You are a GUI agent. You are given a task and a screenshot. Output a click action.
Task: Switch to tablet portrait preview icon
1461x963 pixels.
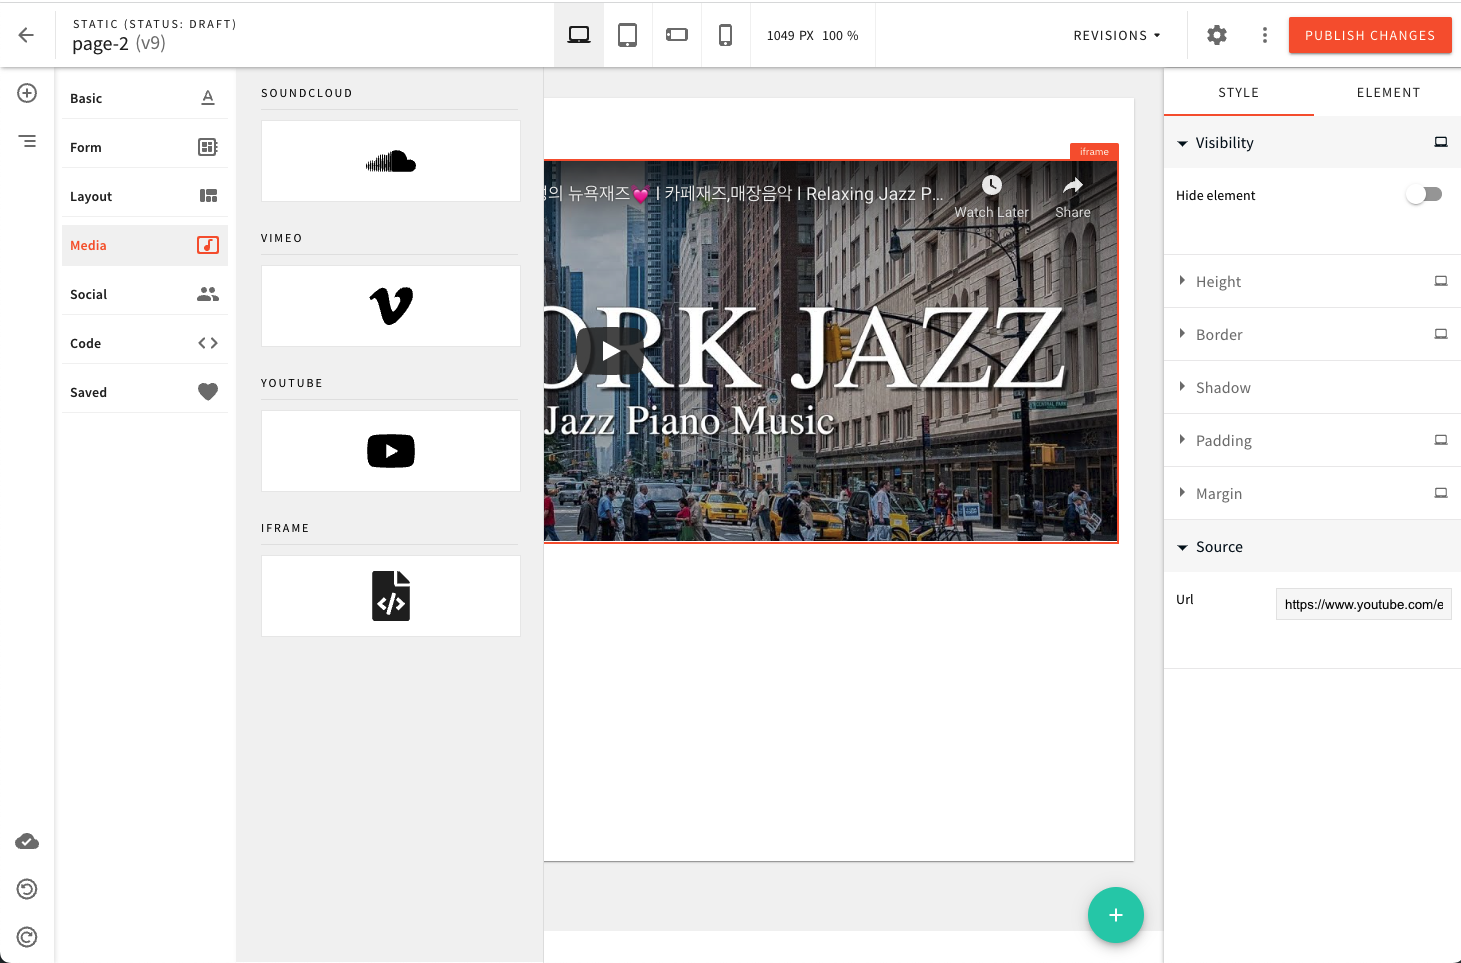[x=628, y=35]
